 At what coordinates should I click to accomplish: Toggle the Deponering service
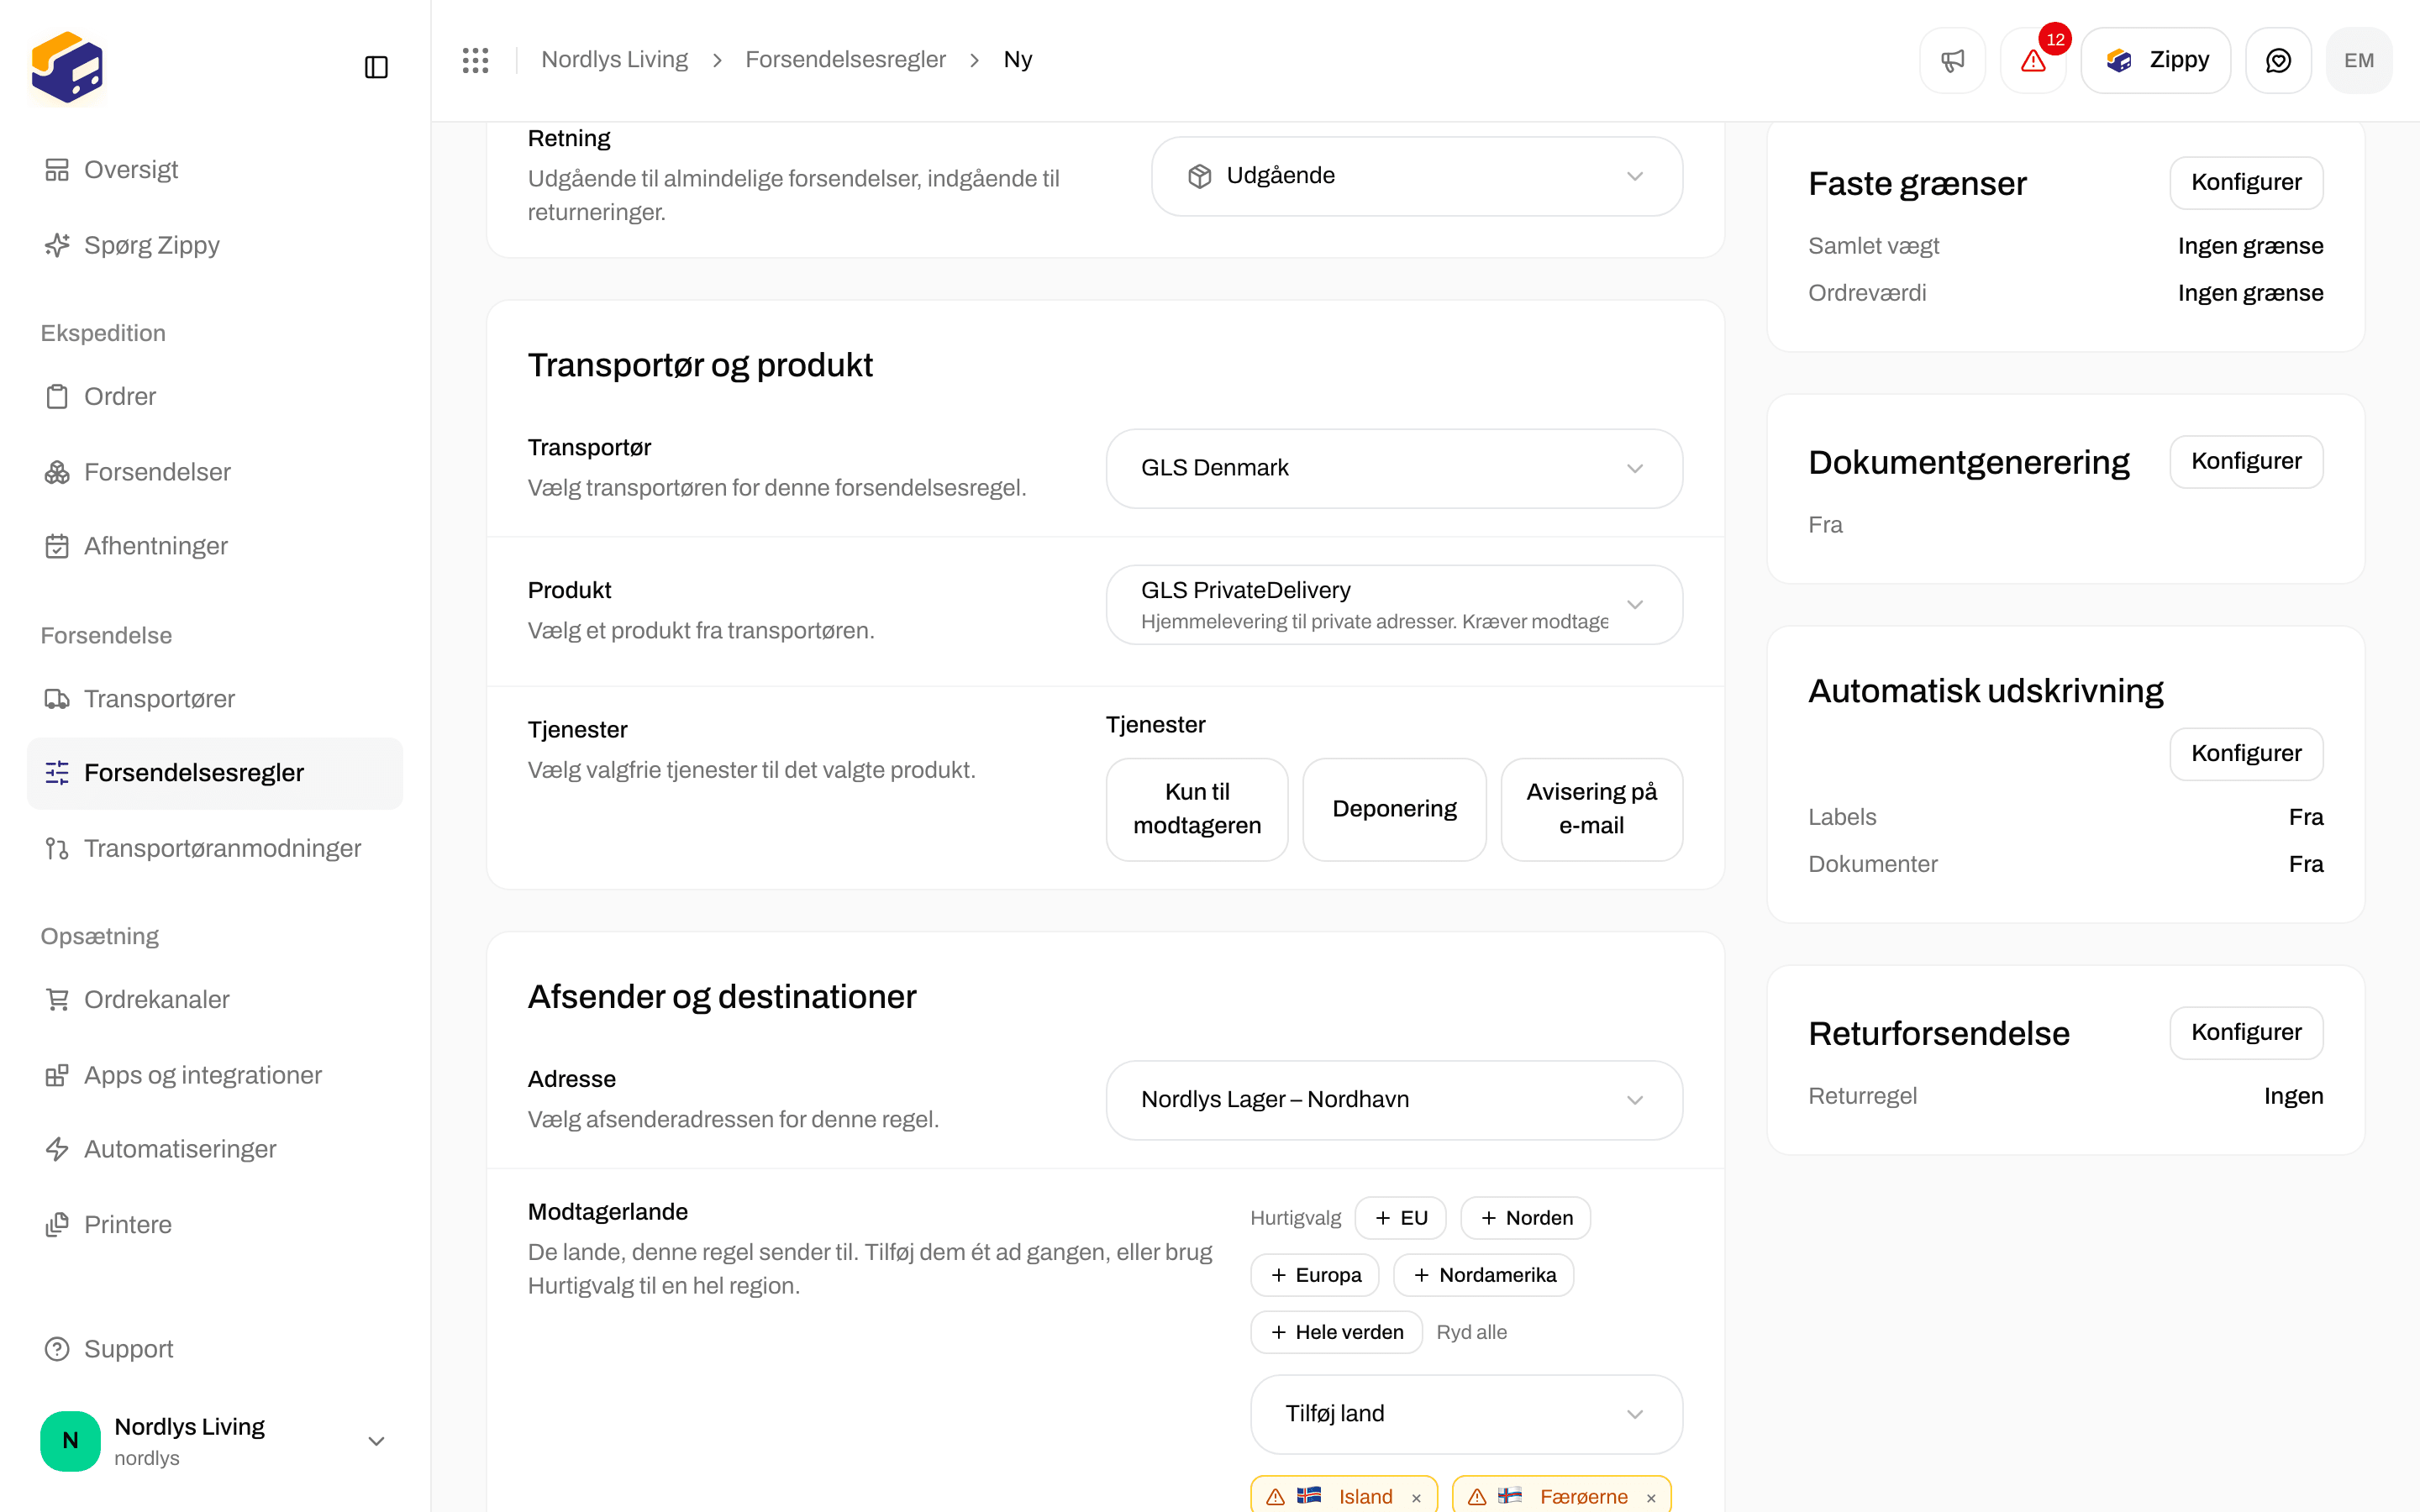click(1394, 809)
